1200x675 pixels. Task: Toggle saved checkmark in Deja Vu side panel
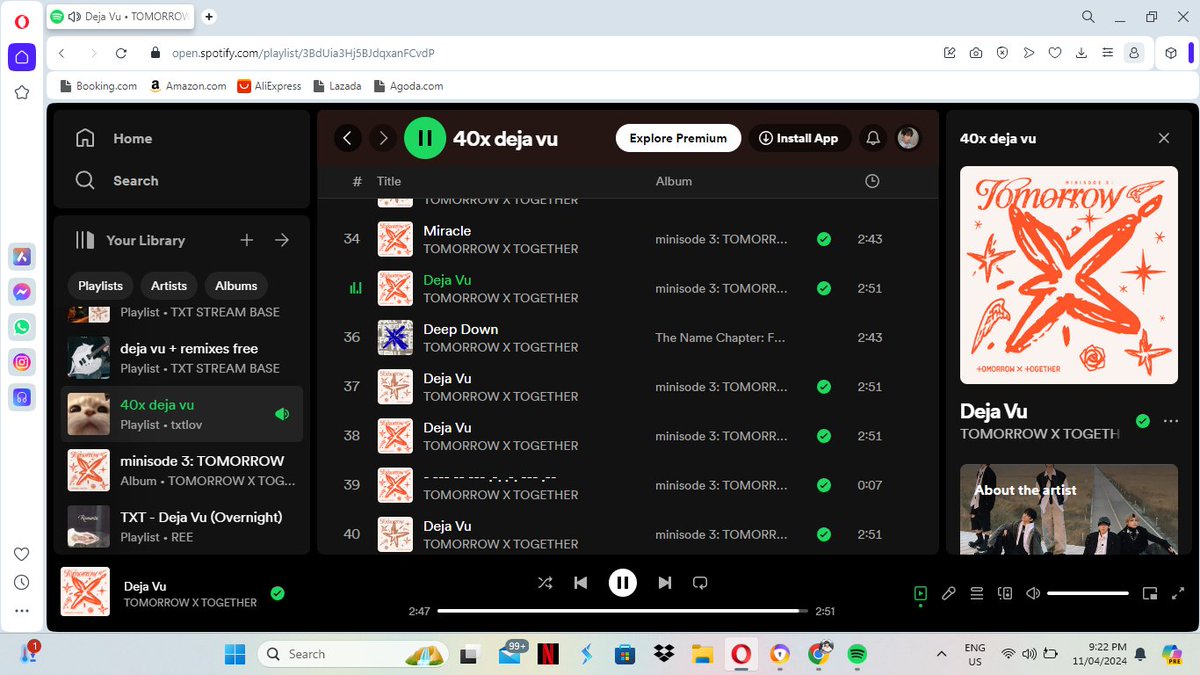tap(1143, 421)
